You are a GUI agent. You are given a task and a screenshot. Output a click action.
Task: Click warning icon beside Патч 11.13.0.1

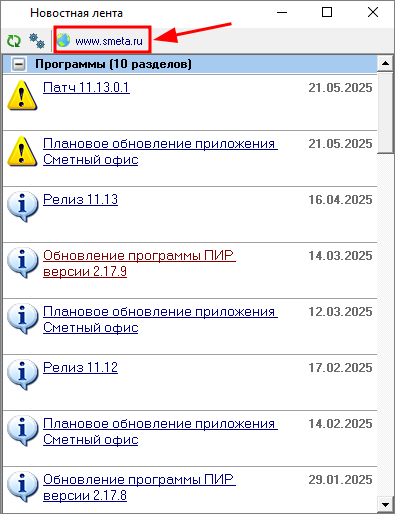[x=22, y=95]
